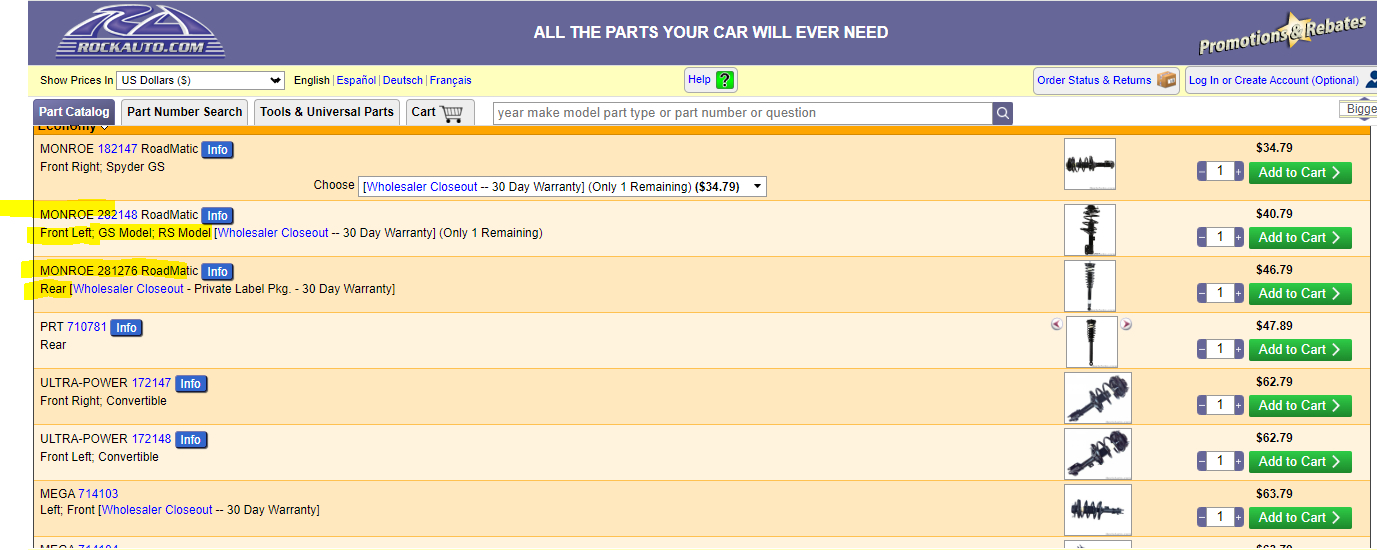Add MONROE 281276 to cart

(x=1300, y=294)
